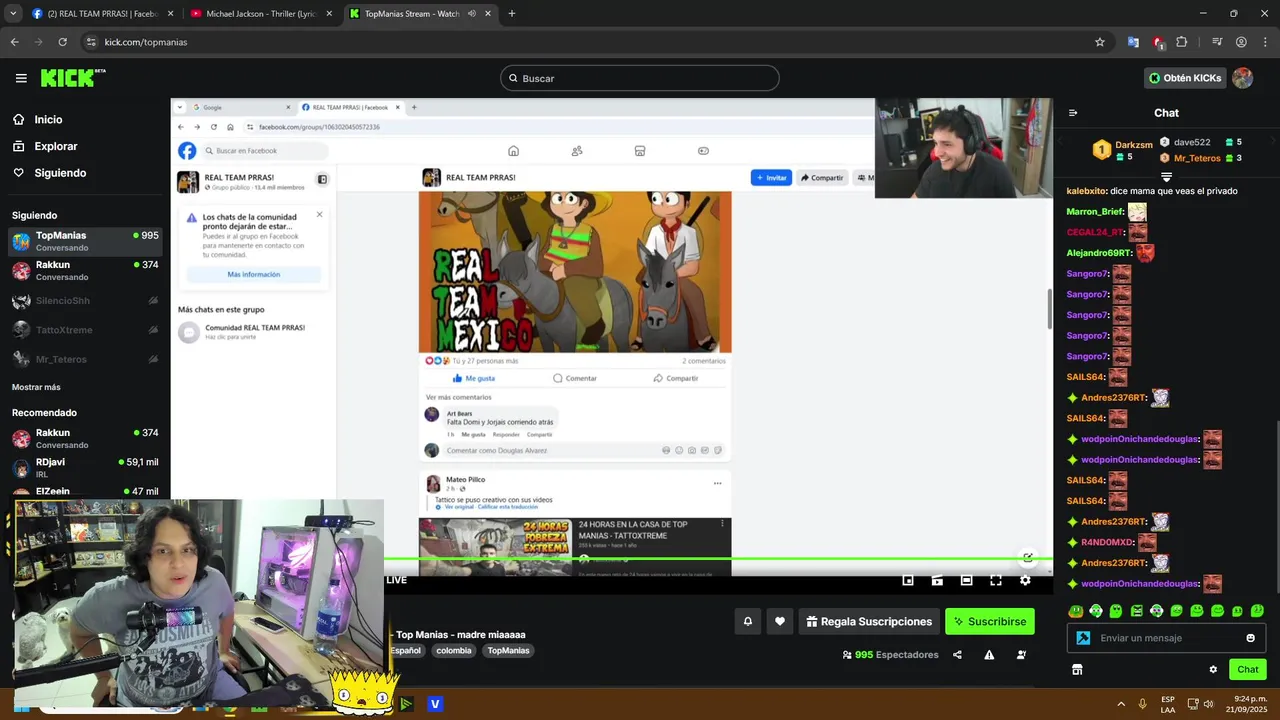The image size is (1280, 720).
Task: Open the emoji picker in chat input
Action: (1250, 638)
